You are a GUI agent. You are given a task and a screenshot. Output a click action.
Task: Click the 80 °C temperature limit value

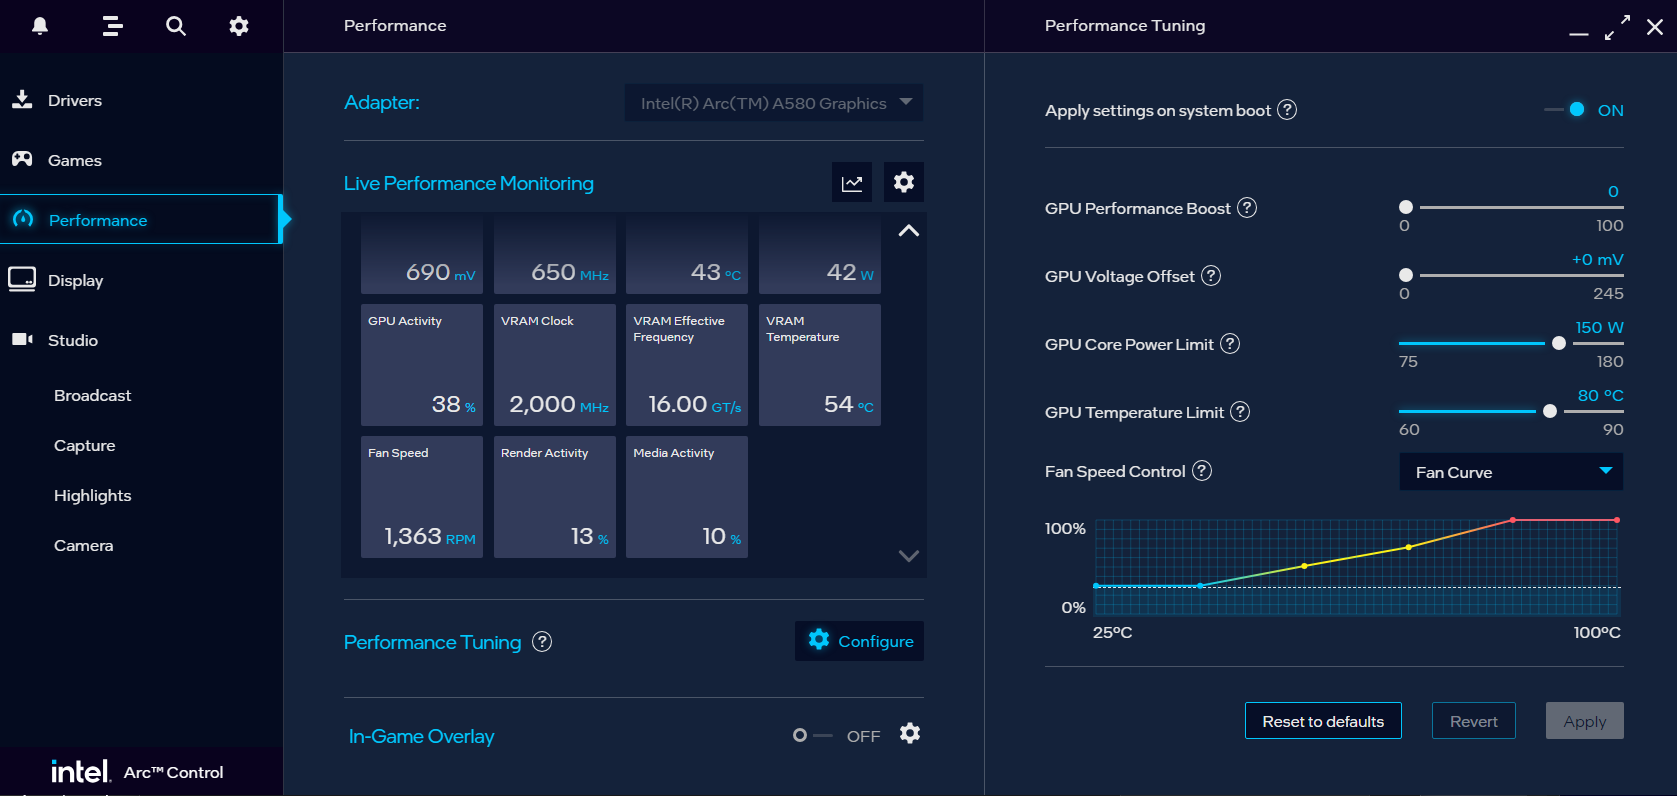pos(1600,395)
